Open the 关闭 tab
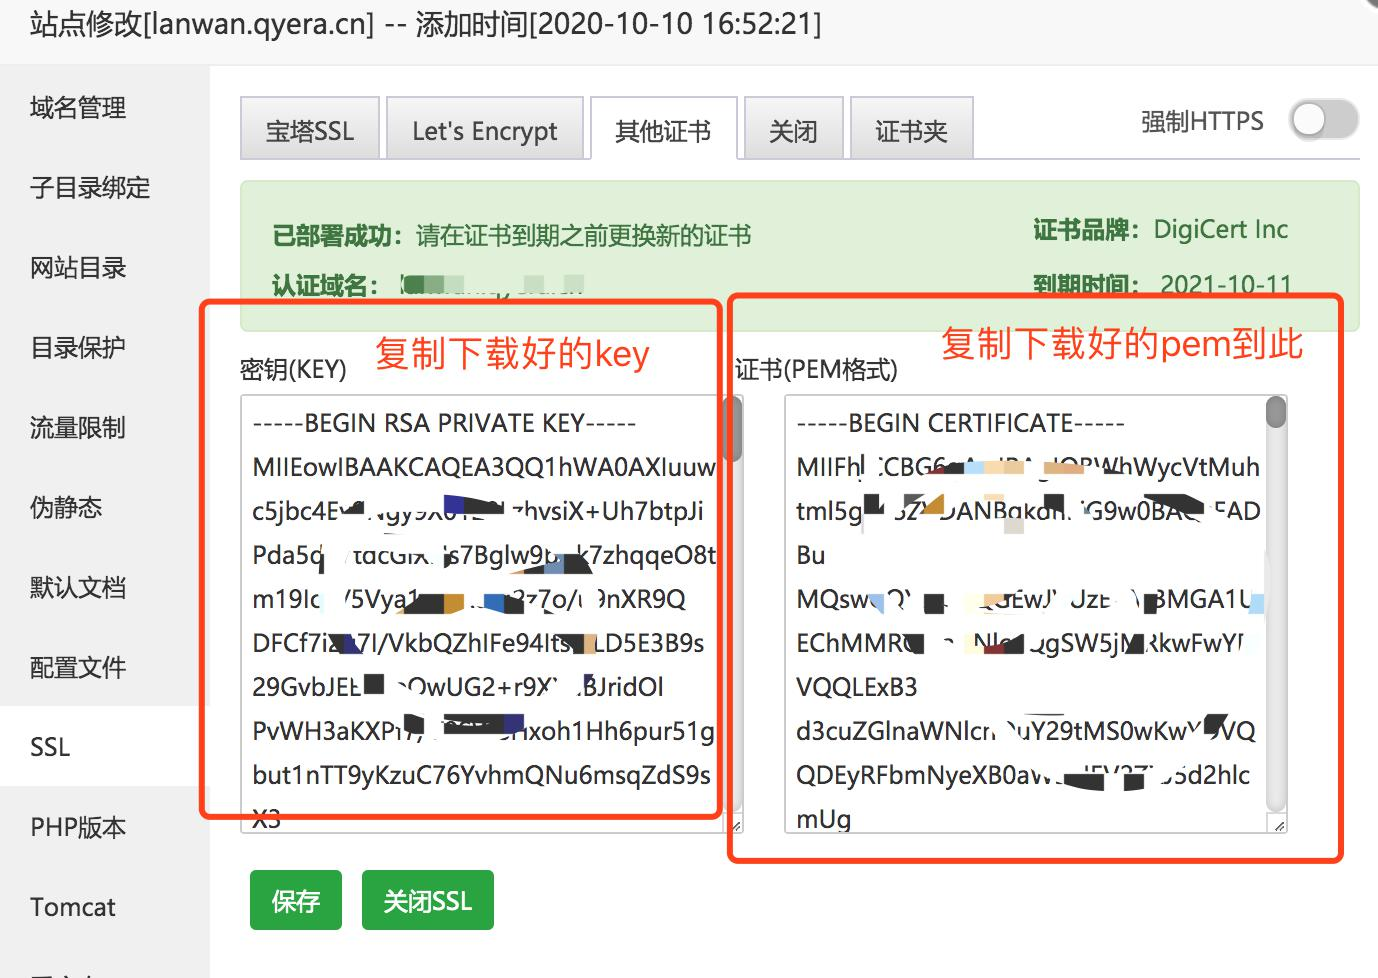Viewport: 1378px width, 978px height. pyautogui.click(x=794, y=128)
